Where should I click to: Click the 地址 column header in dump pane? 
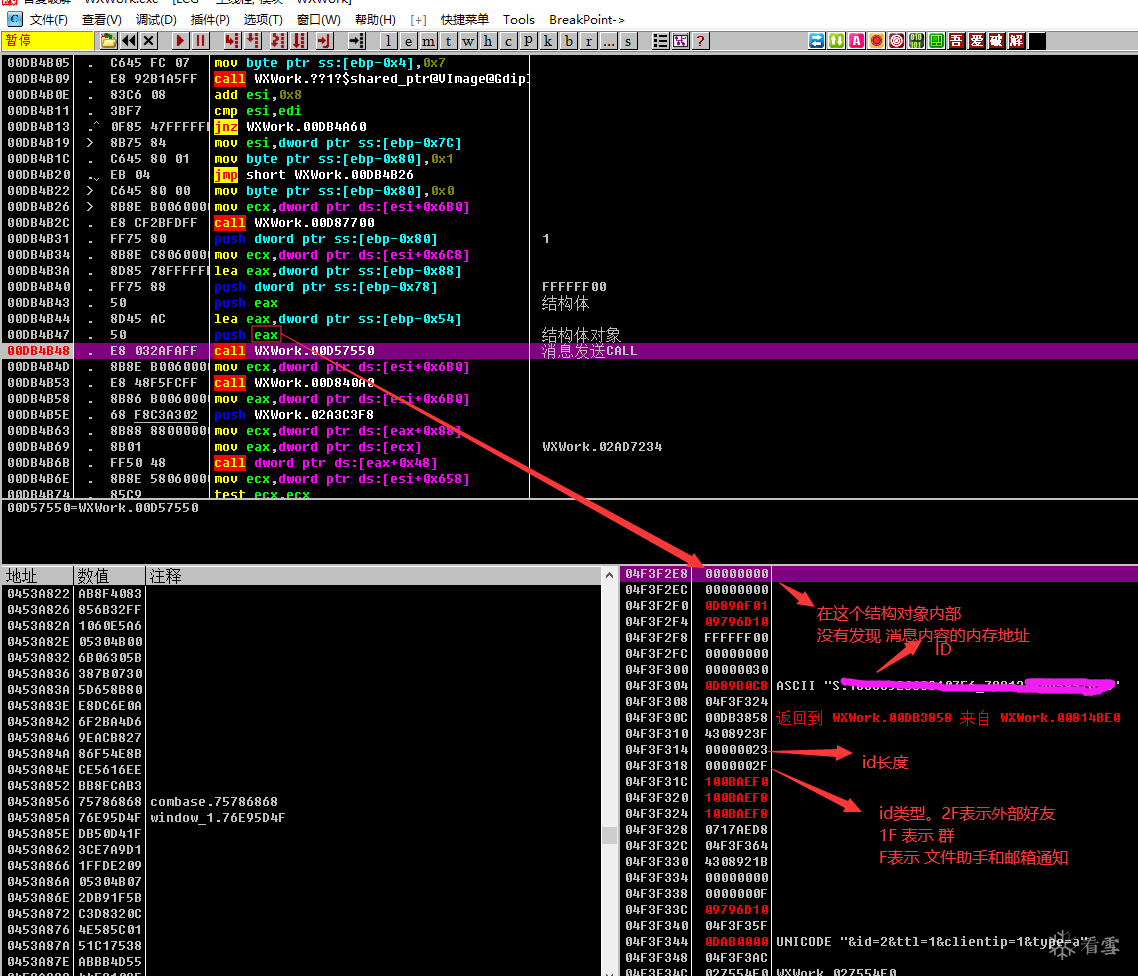coord(38,576)
